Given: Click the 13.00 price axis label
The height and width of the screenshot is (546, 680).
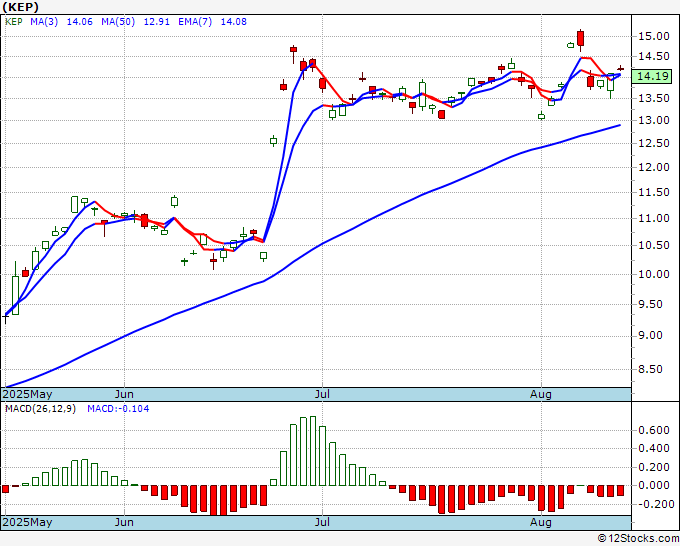Looking at the screenshot, I should [x=654, y=120].
